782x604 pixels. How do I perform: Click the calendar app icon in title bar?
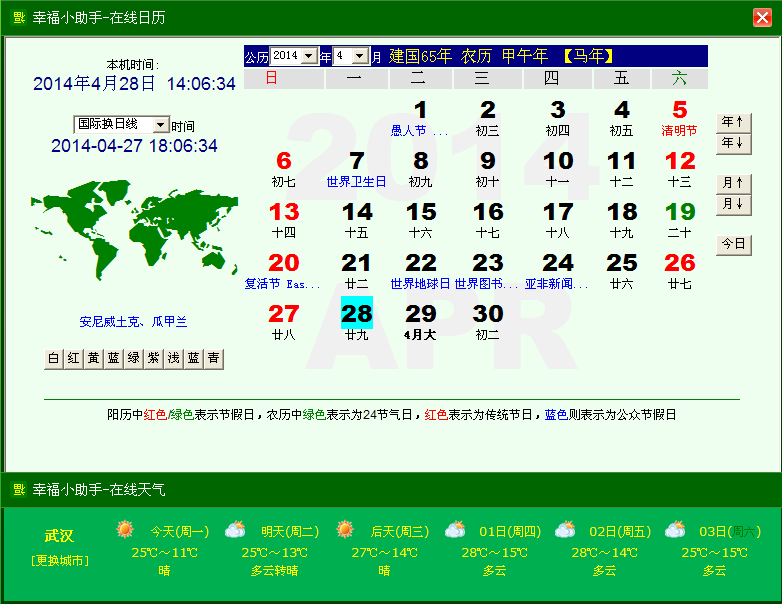pos(19,18)
